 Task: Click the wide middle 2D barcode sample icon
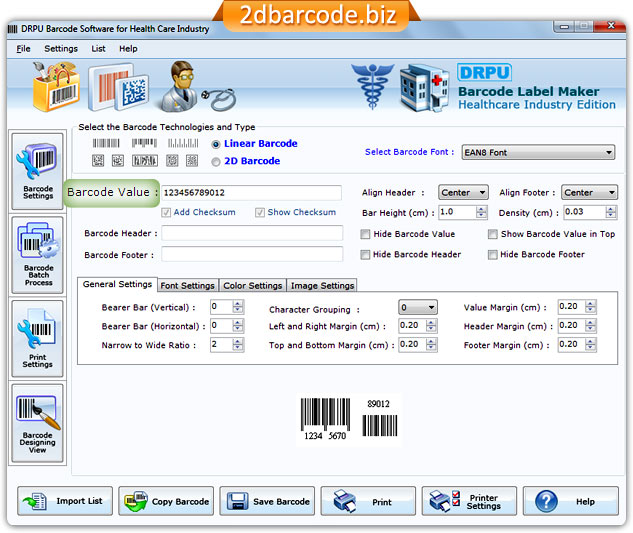145,161
